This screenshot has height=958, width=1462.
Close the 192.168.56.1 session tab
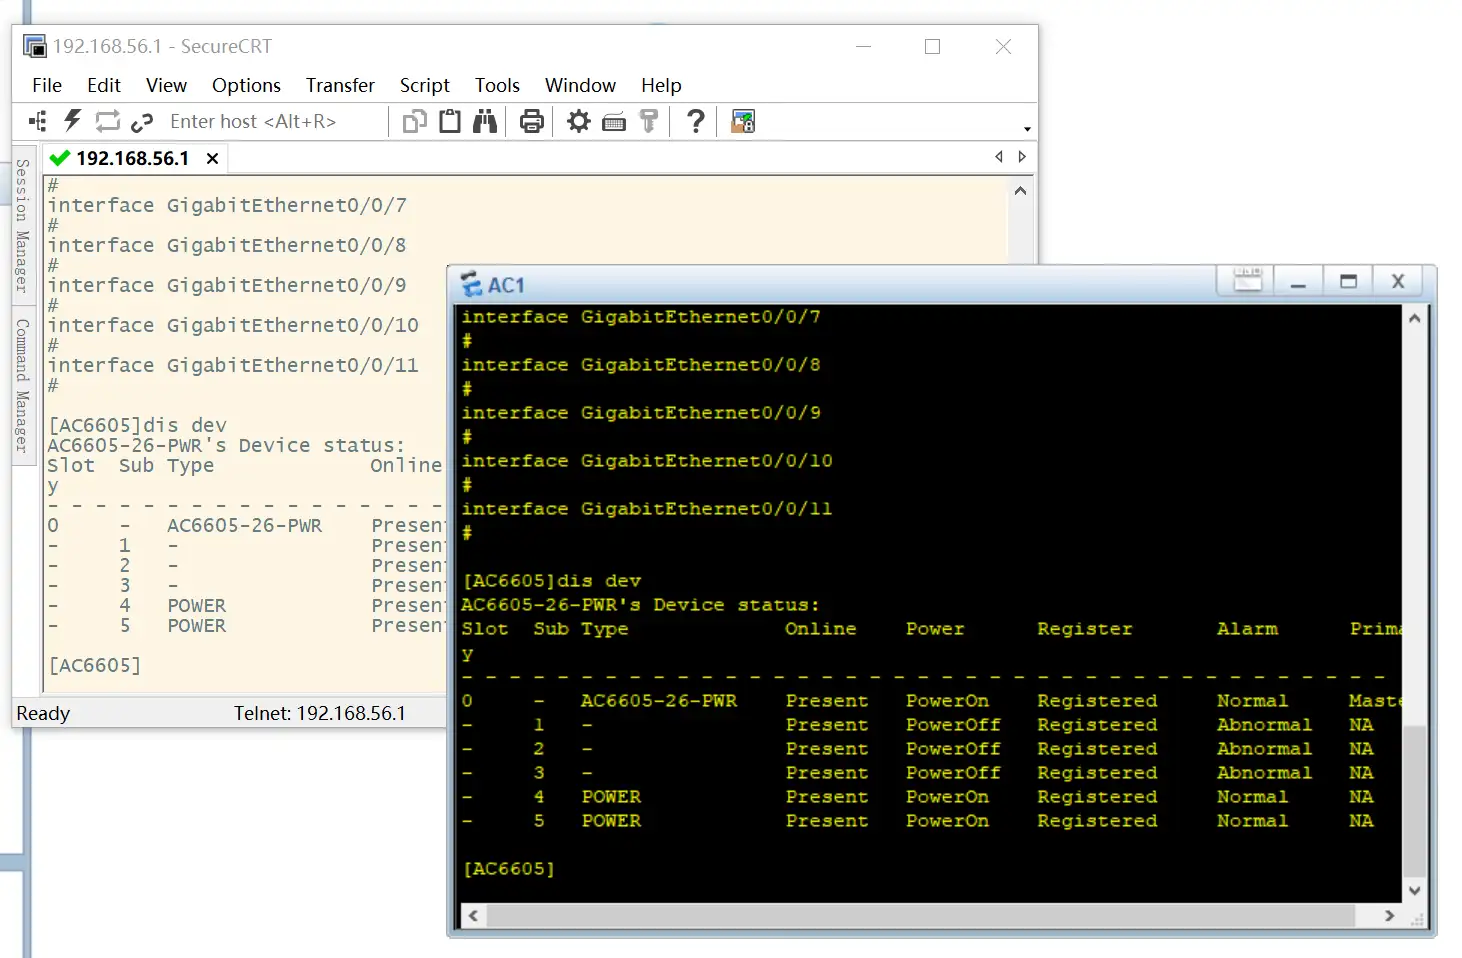(212, 158)
